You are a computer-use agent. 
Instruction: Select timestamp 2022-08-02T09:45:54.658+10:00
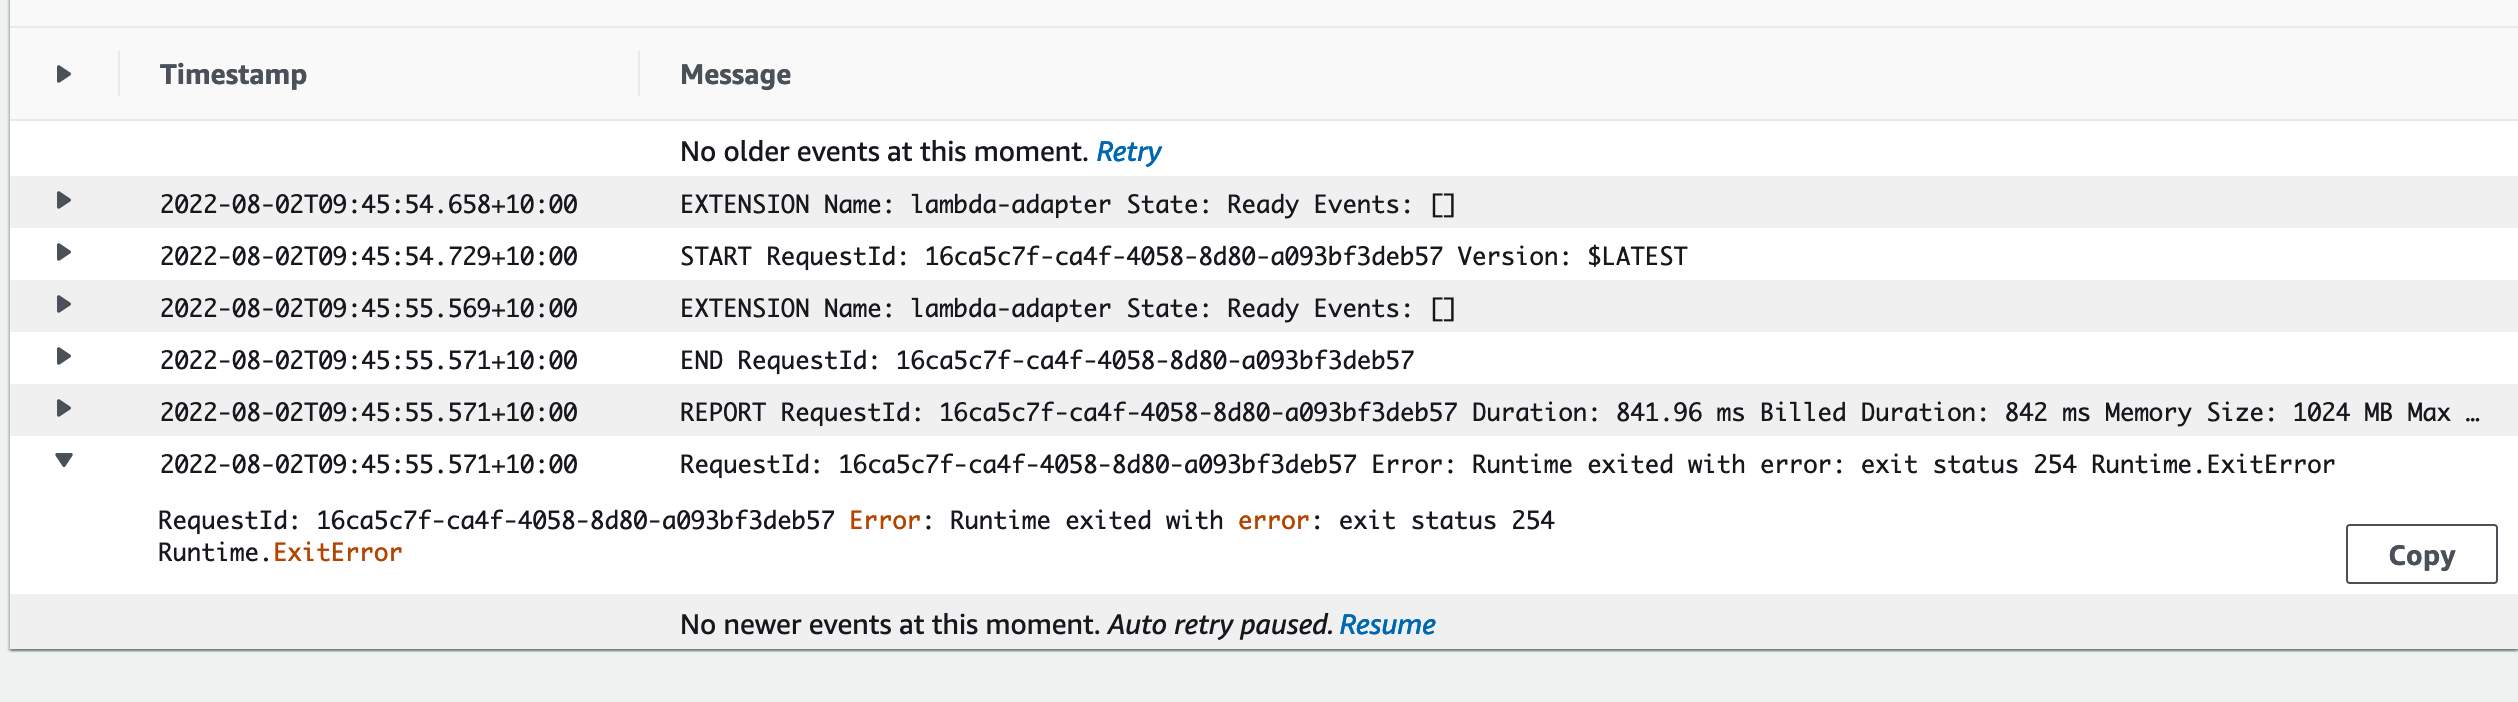[x=368, y=205]
